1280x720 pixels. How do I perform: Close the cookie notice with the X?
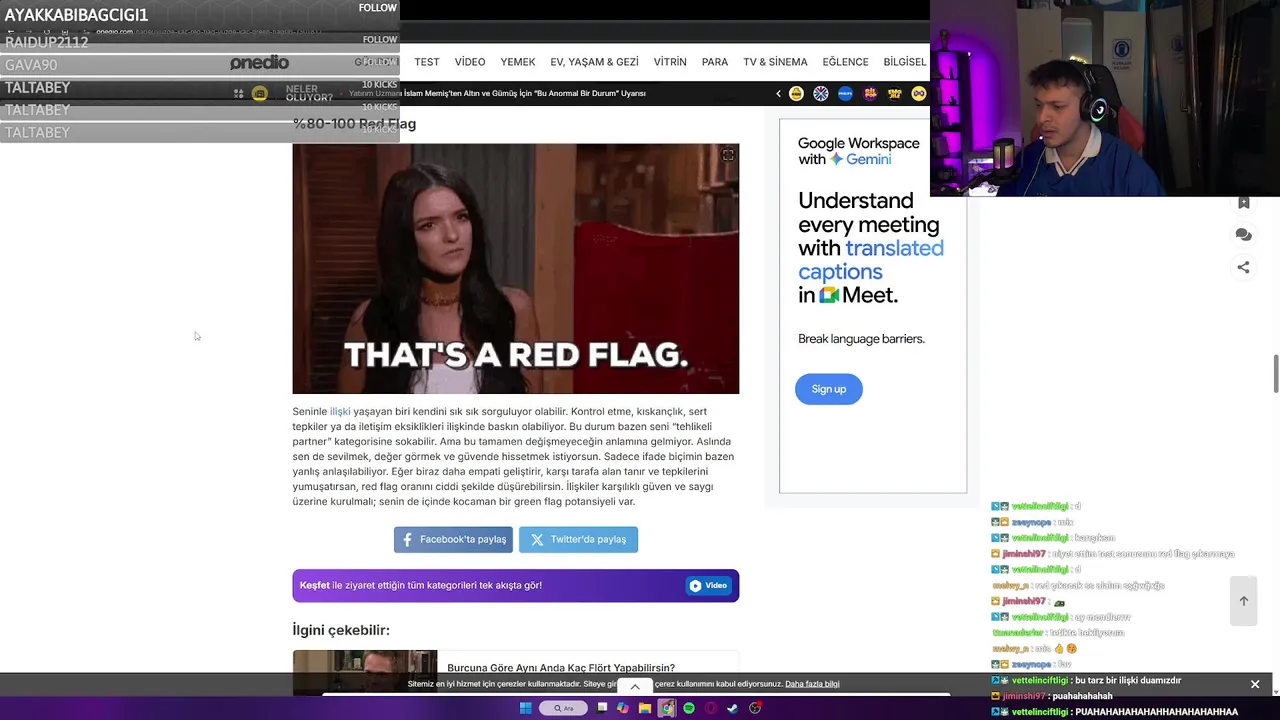coord(1255,684)
